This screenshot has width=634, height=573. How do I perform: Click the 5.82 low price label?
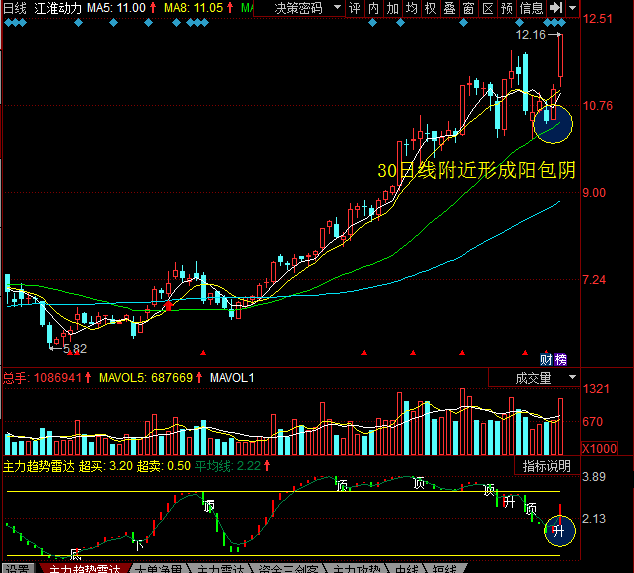tap(75, 349)
